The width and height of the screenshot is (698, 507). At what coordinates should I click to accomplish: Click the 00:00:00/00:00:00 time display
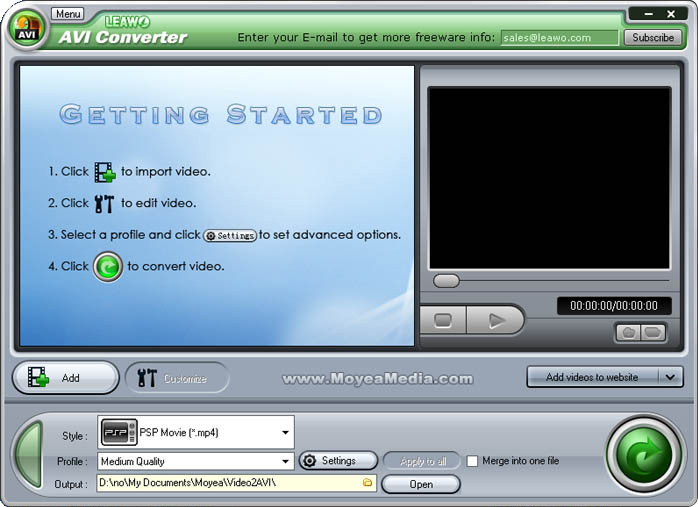coord(614,306)
